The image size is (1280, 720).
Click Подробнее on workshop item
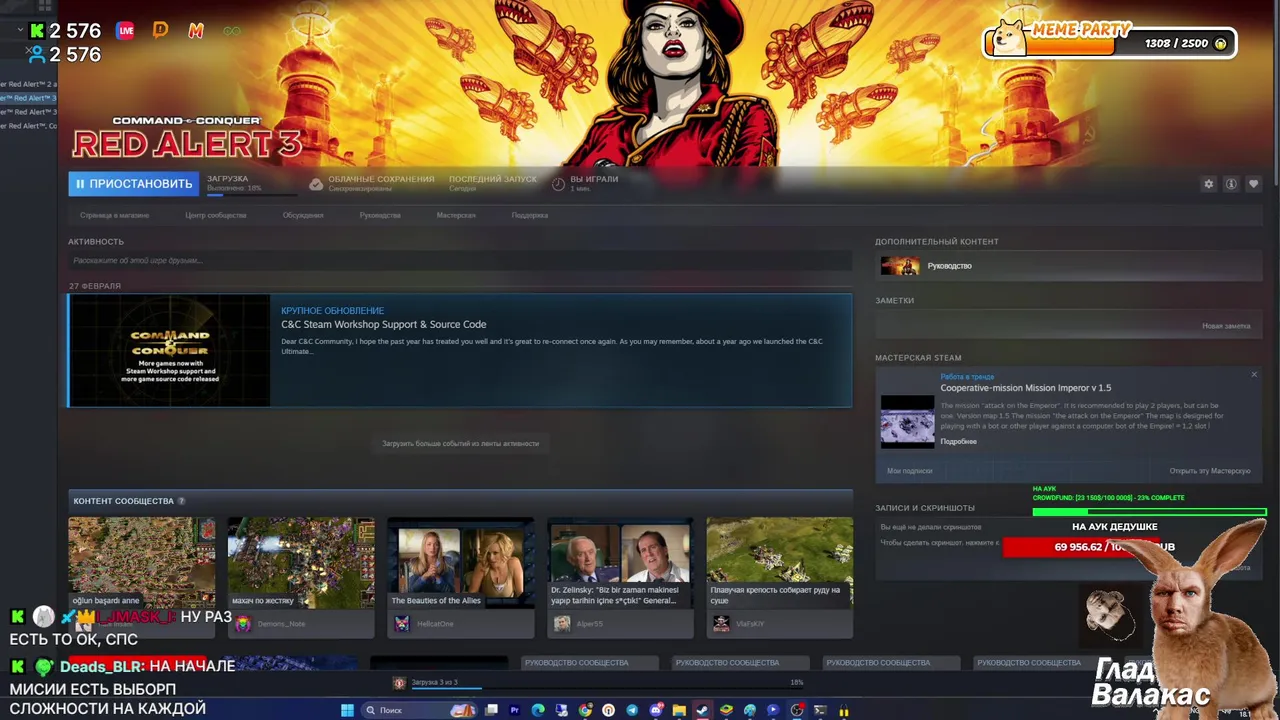(958, 441)
